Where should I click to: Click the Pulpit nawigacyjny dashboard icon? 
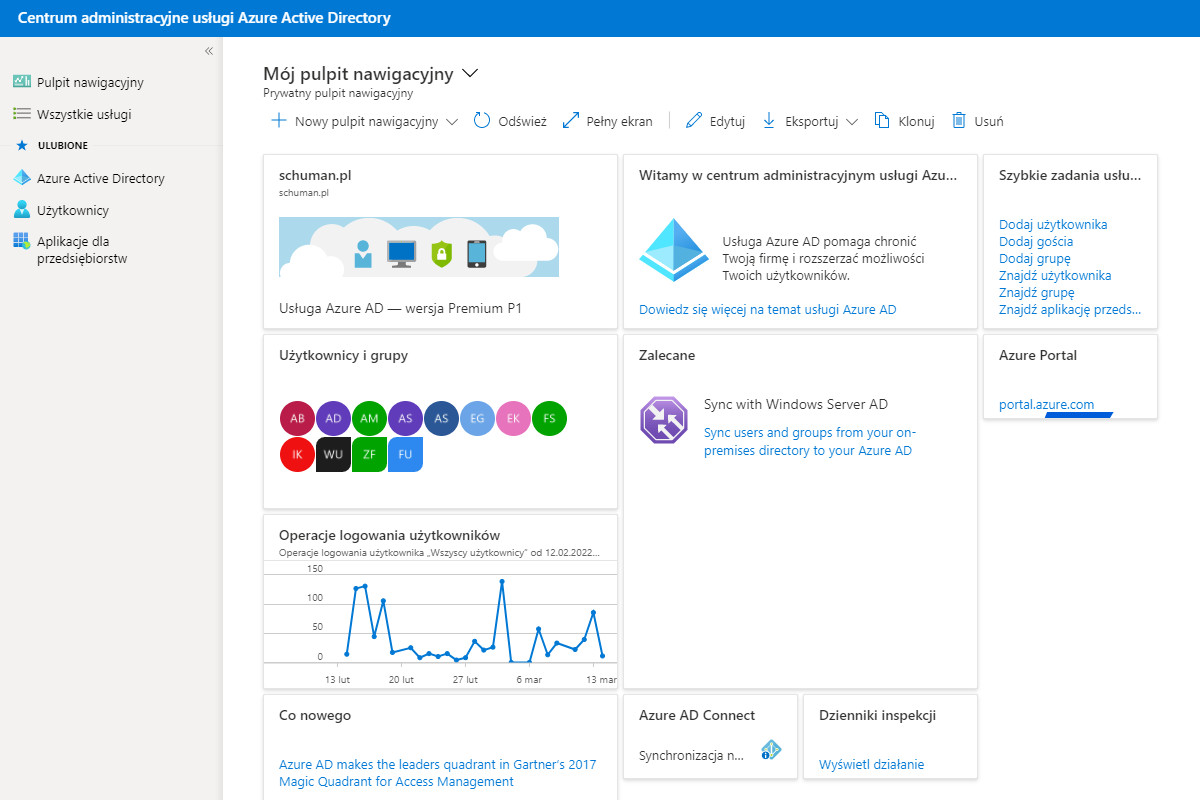coord(22,82)
